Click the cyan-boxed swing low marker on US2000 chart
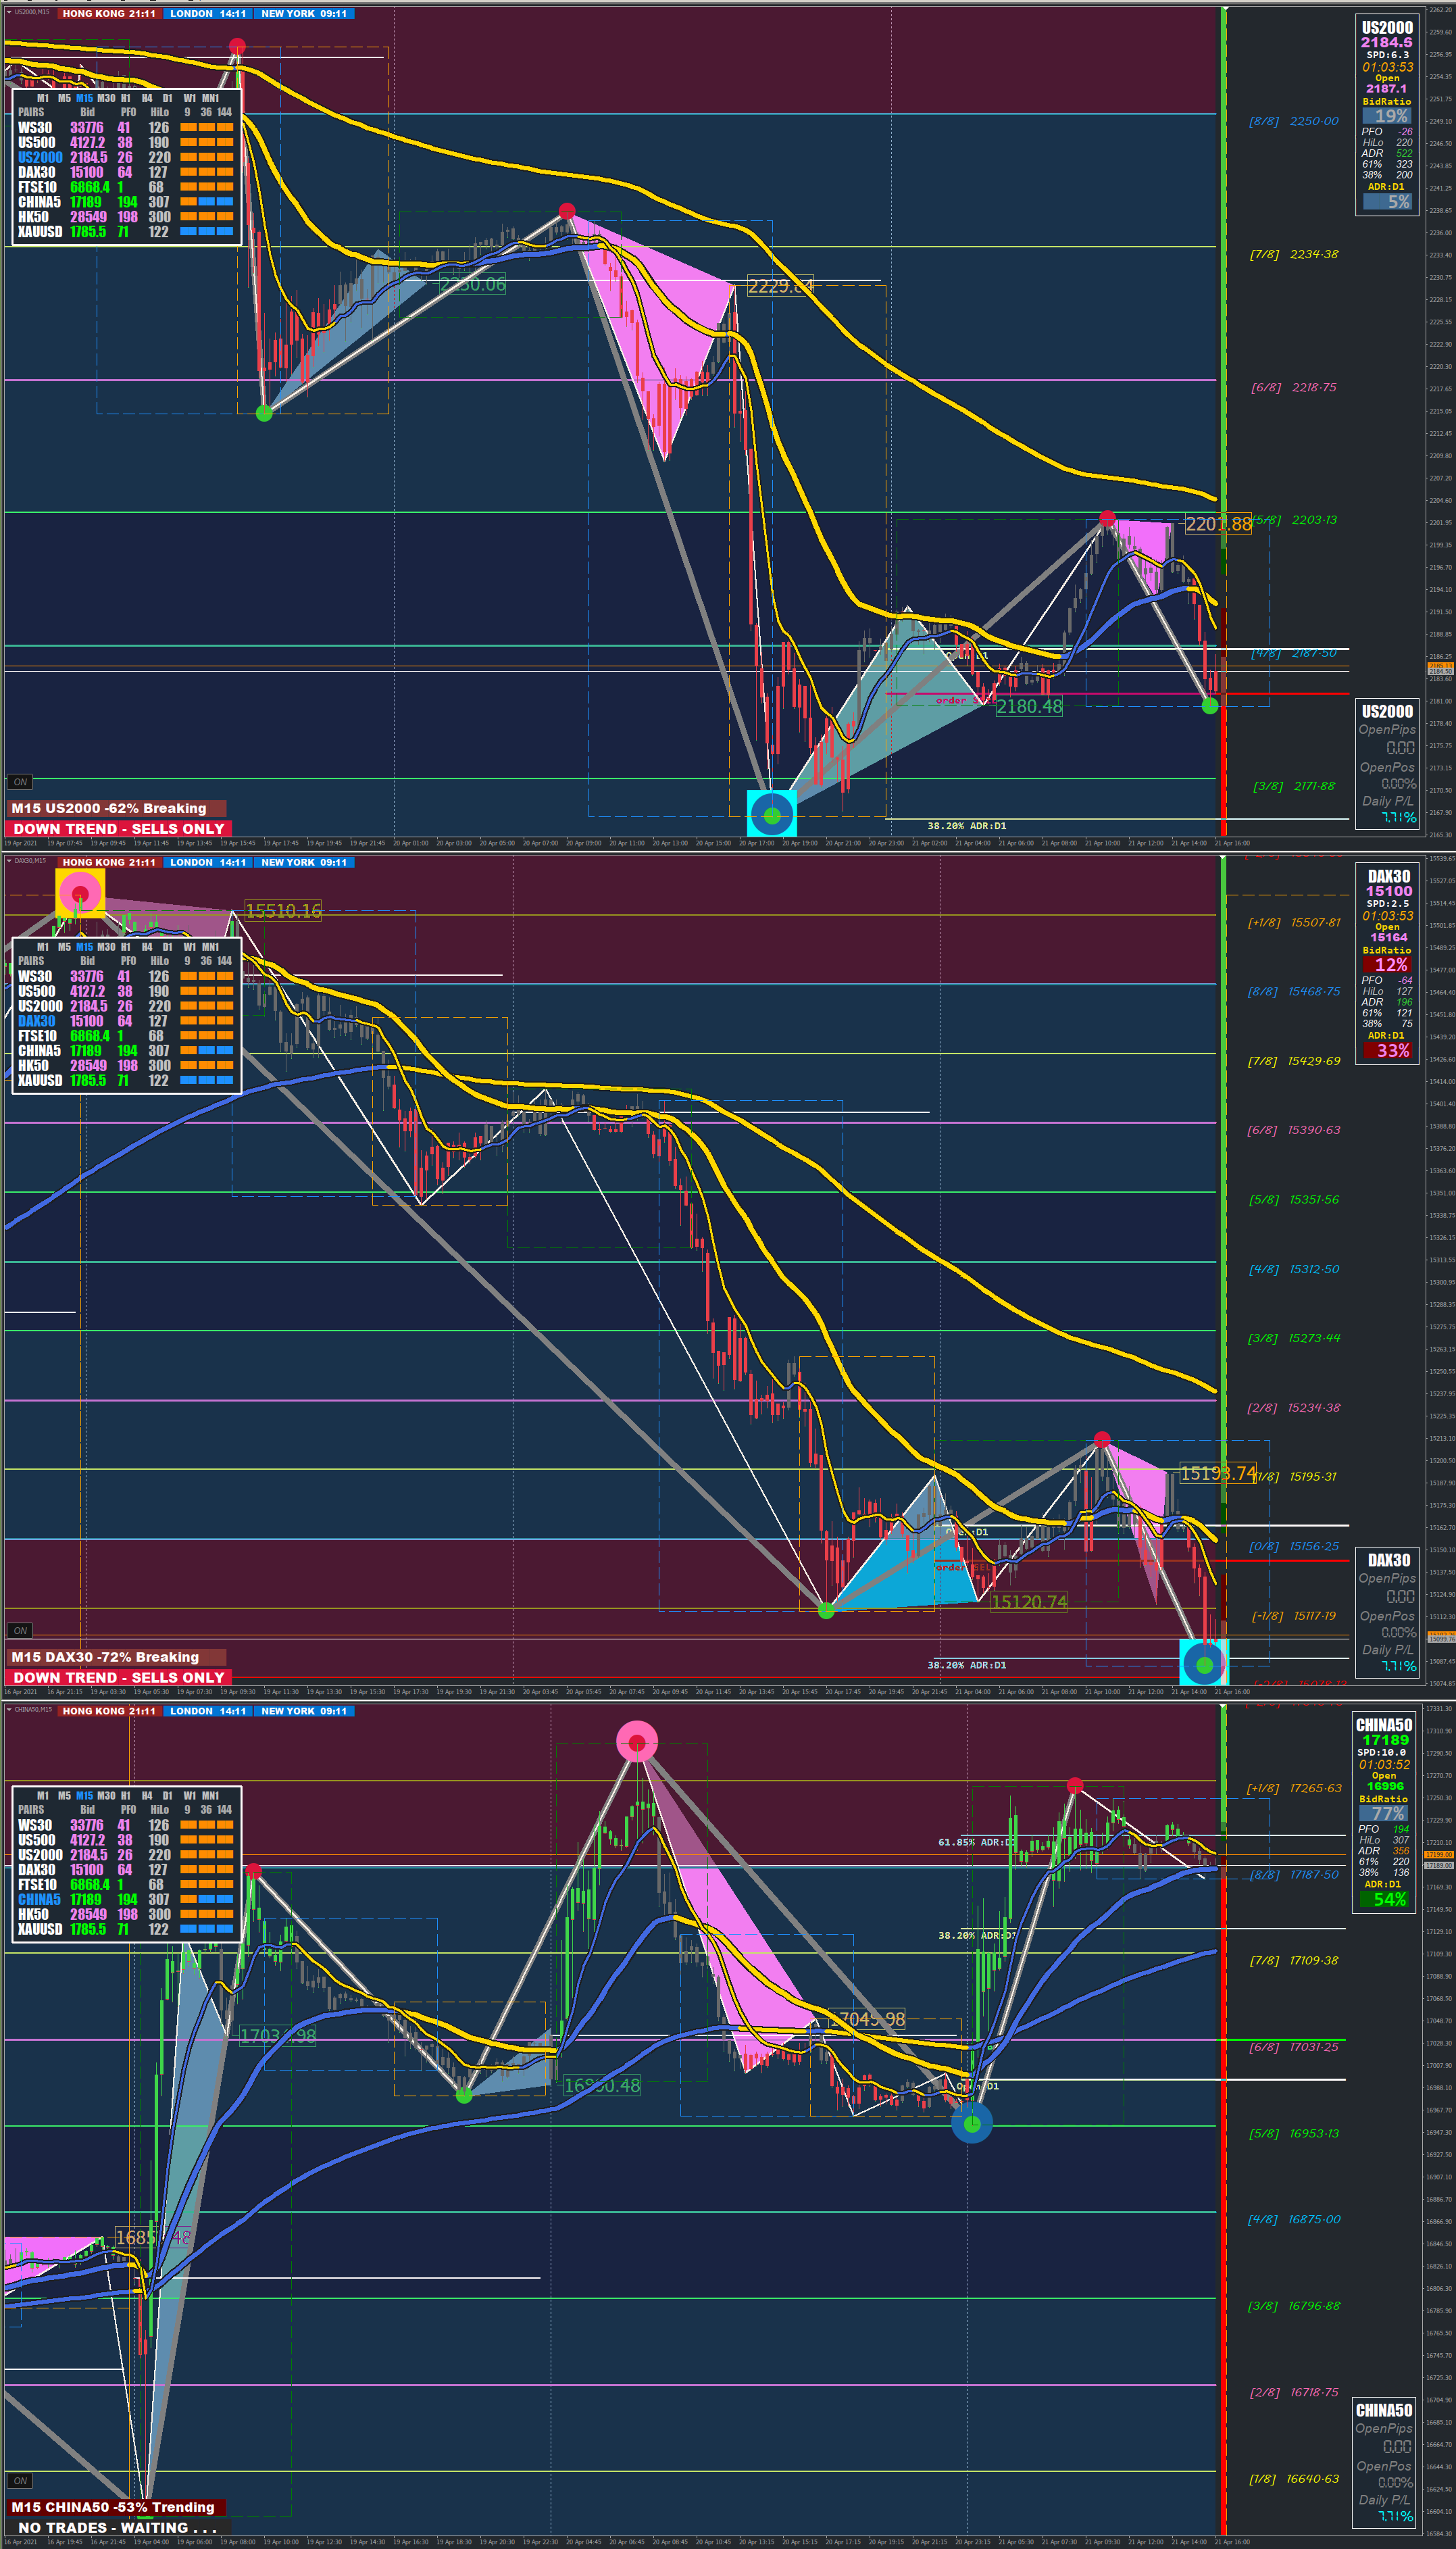Image resolution: width=1456 pixels, height=2549 pixels. [x=771, y=815]
